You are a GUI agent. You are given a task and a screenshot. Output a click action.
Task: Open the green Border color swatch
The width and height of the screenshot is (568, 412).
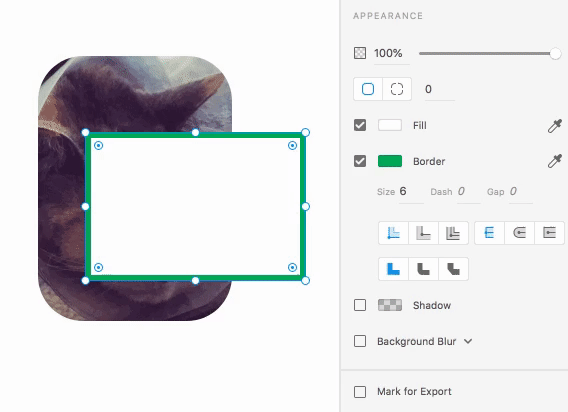coord(390,161)
